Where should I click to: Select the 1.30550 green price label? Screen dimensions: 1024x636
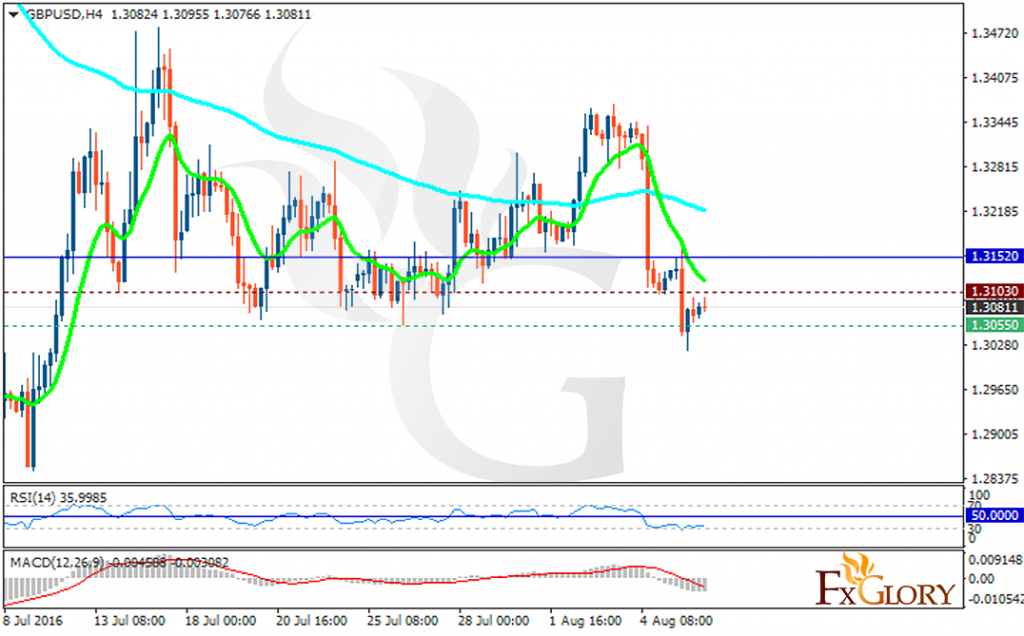tap(995, 325)
